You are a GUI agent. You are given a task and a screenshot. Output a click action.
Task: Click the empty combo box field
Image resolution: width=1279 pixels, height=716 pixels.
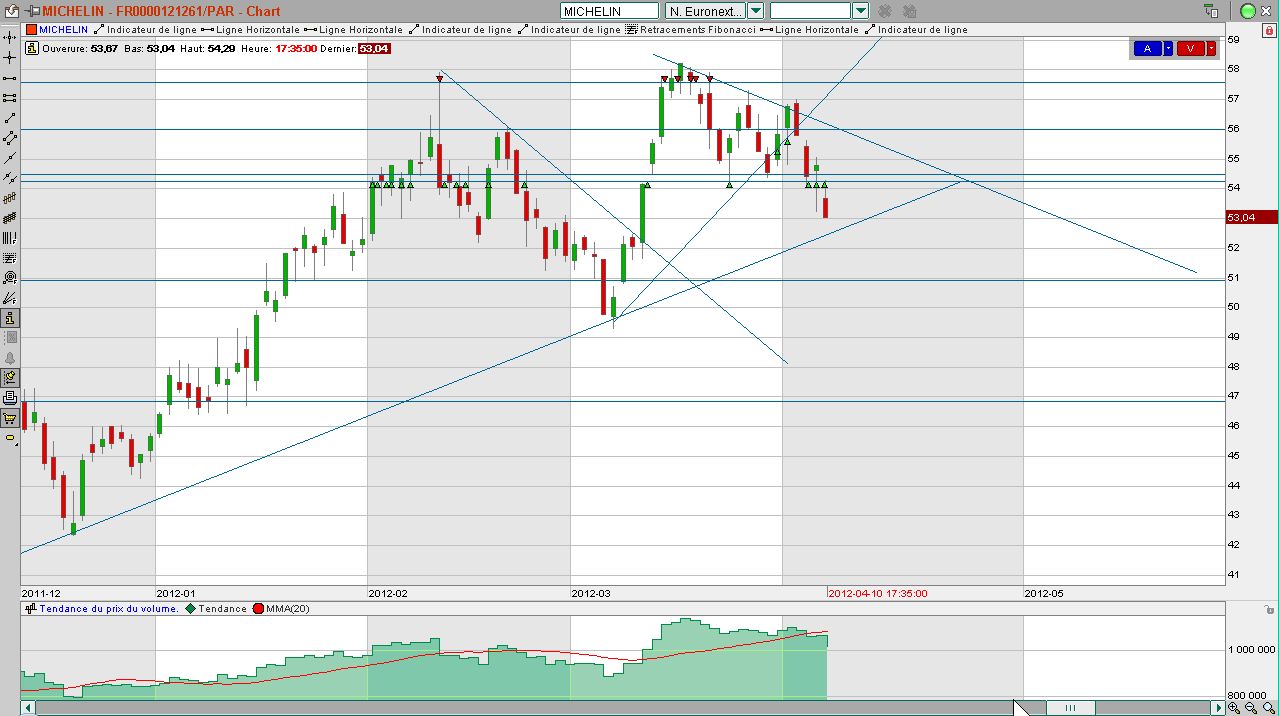811,11
